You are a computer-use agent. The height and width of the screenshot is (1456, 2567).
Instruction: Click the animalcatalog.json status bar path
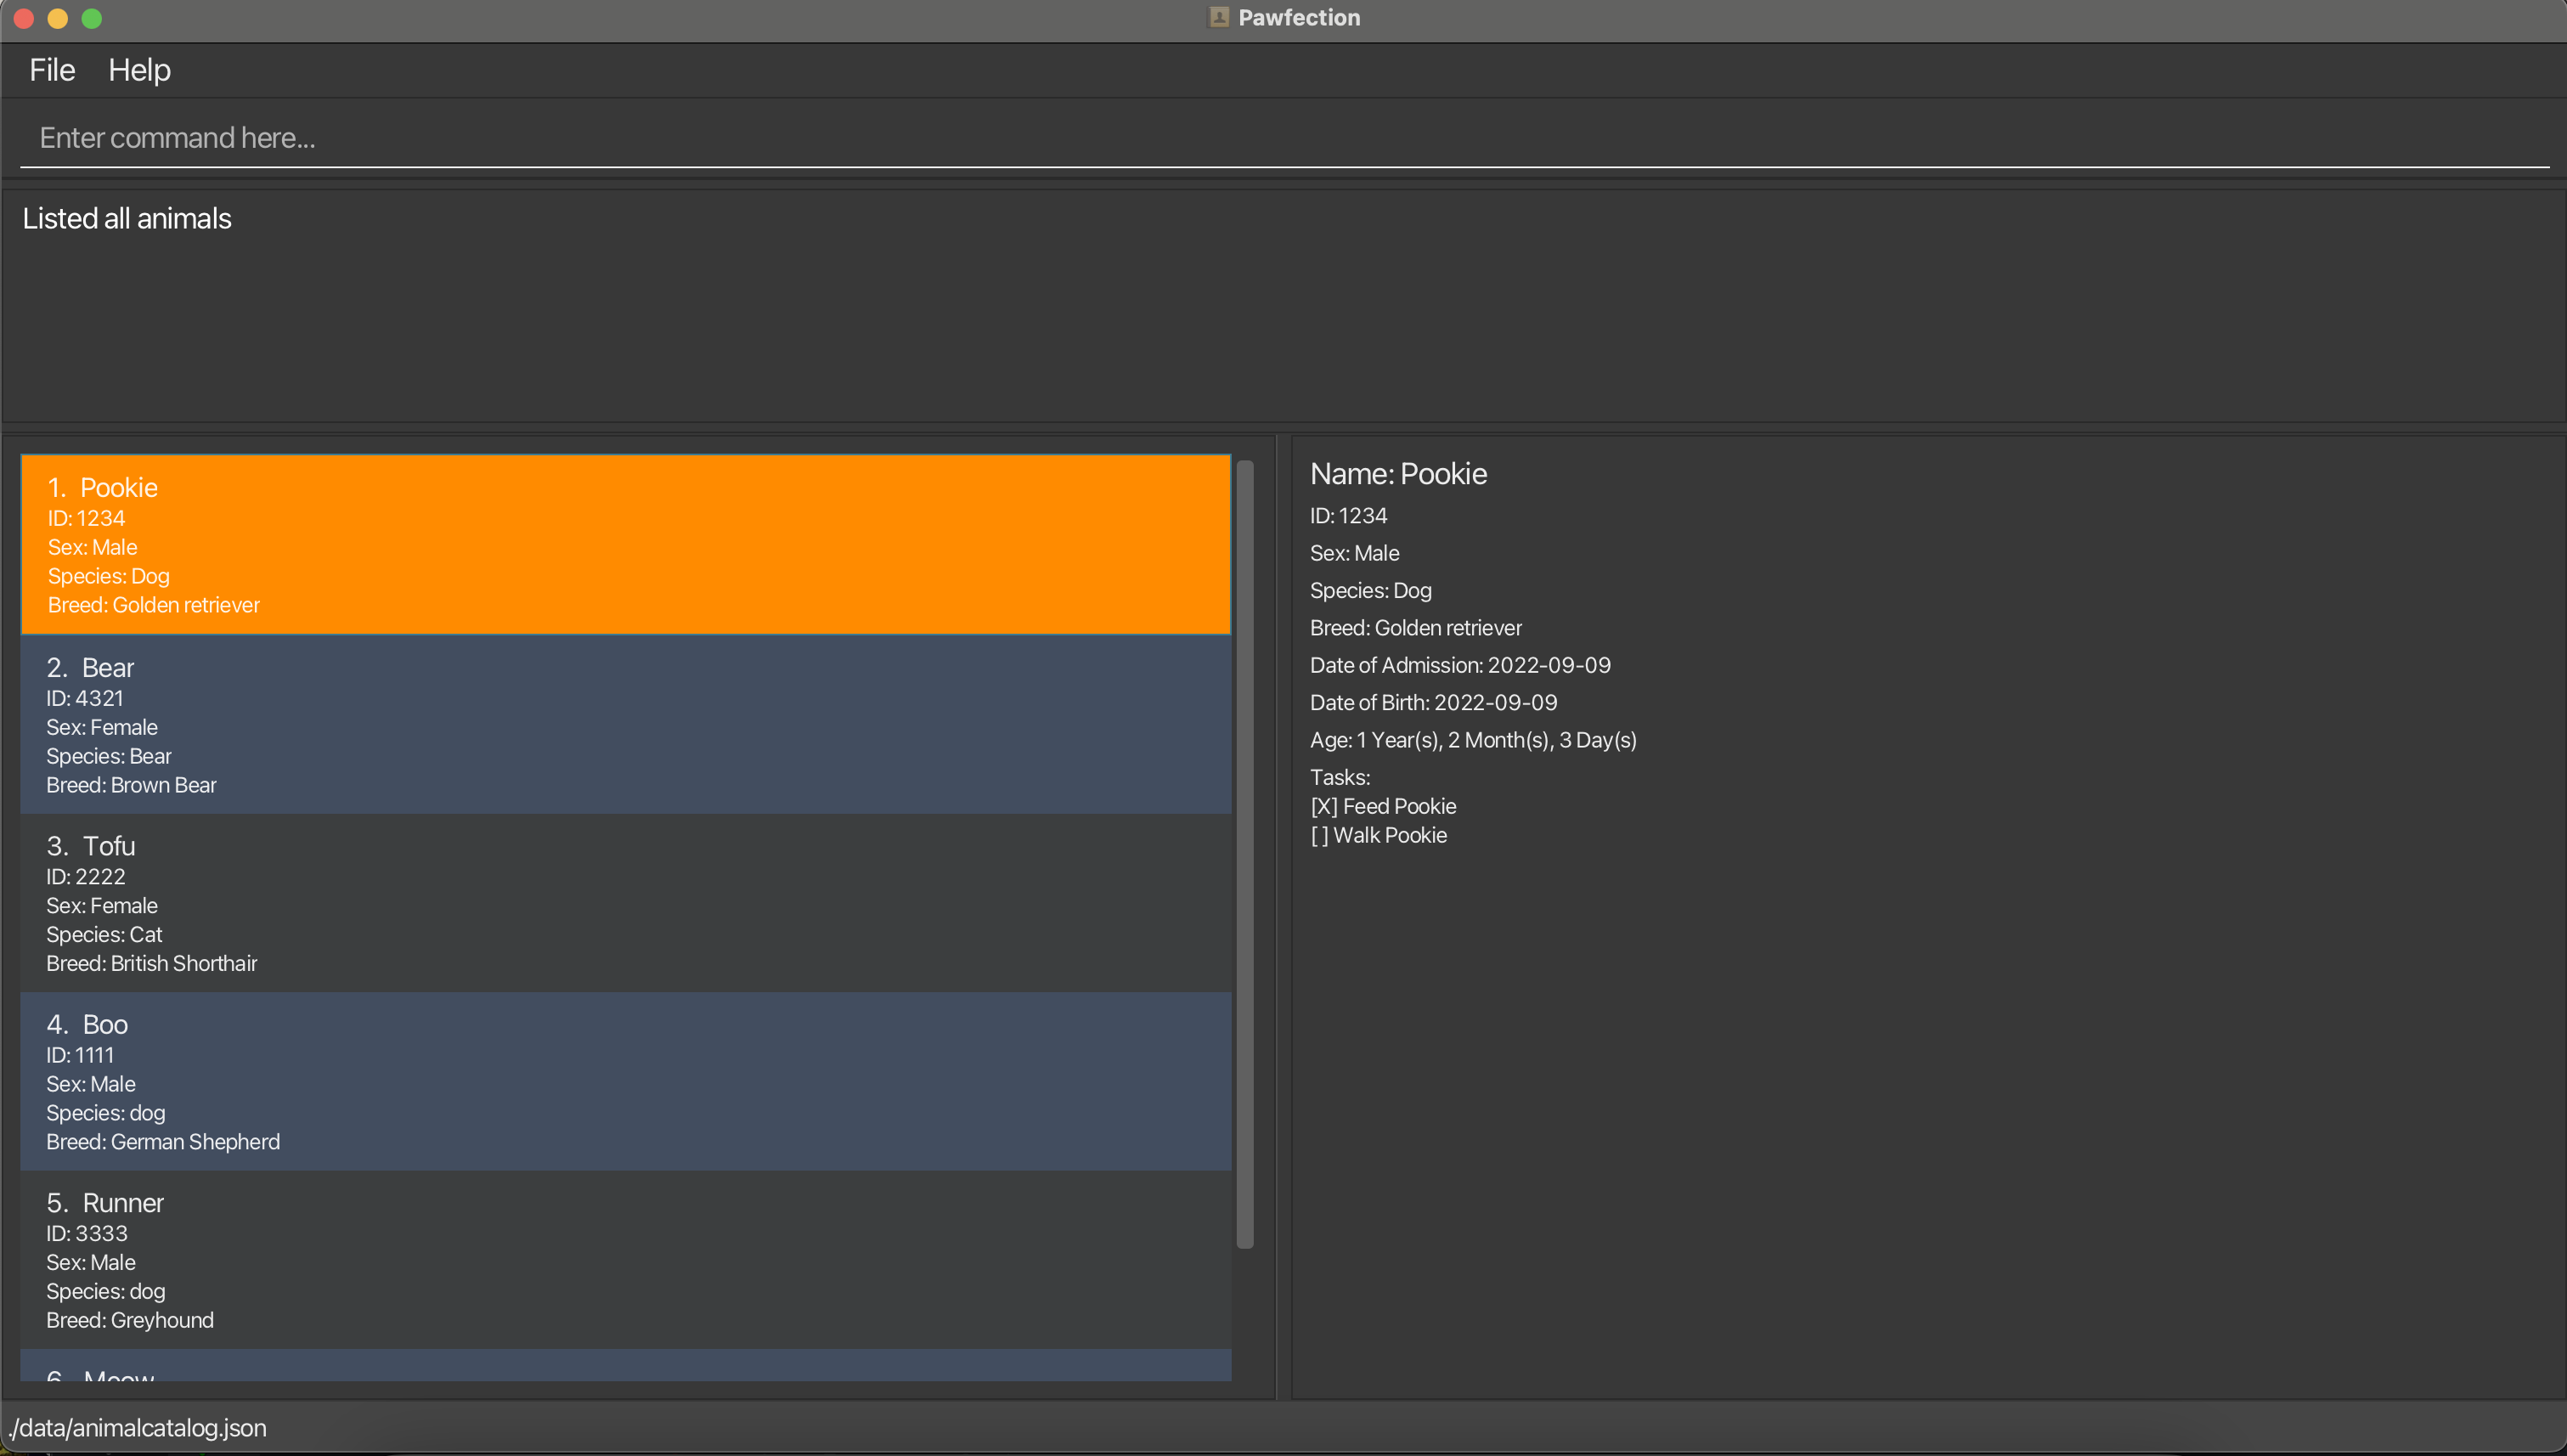[138, 1428]
